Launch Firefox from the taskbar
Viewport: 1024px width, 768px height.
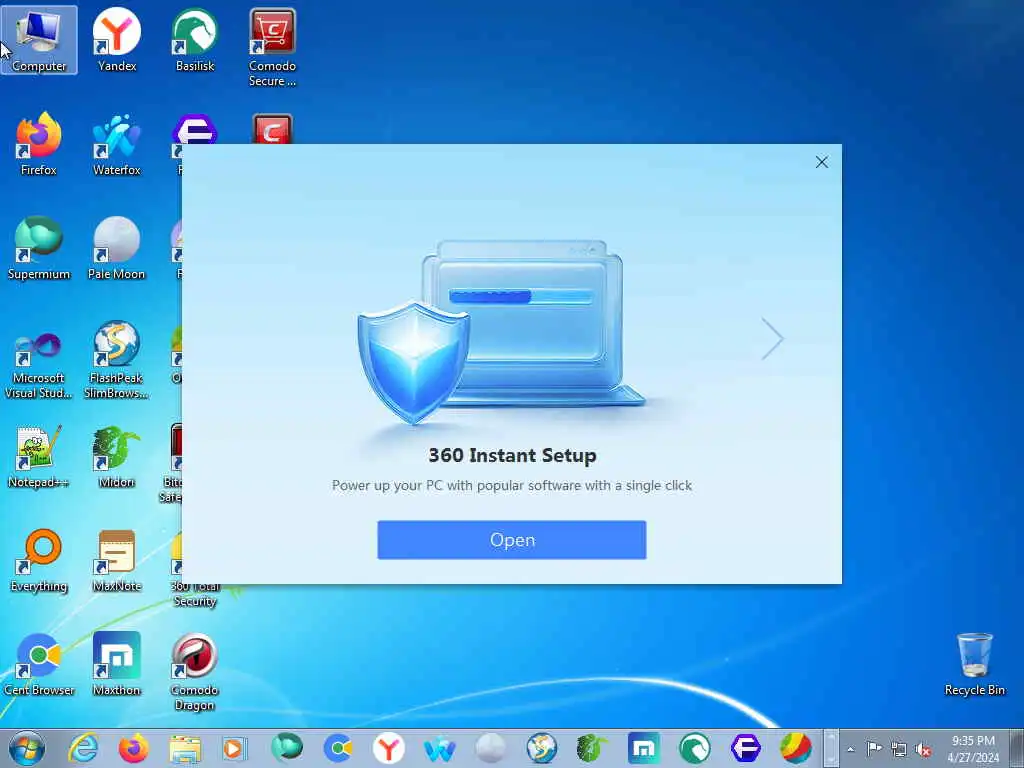pos(134,748)
